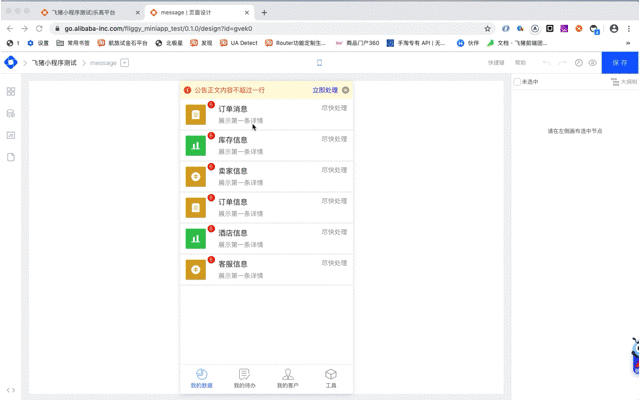Click the 卖家信息 list row title
Image resolution: width=640 pixels, height=400 pixels.
tap(233, 171)
